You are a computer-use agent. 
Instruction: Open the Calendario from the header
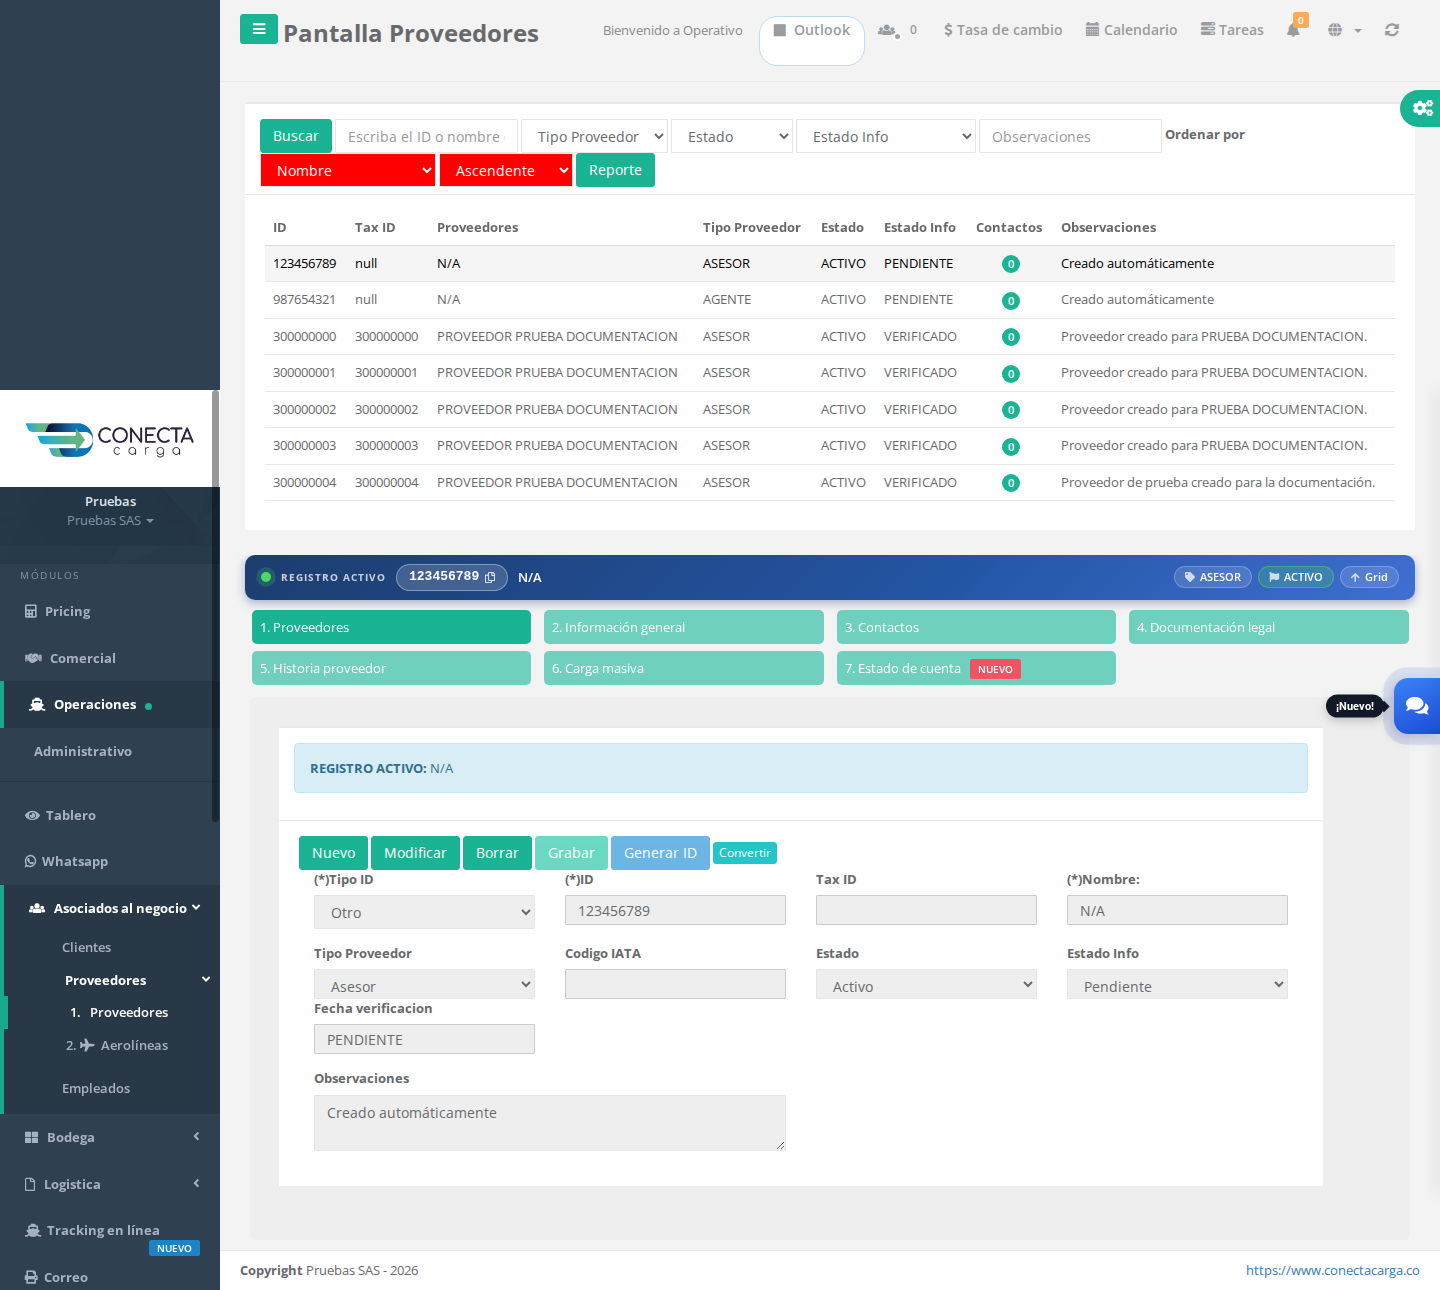[x=1131, y=30]
